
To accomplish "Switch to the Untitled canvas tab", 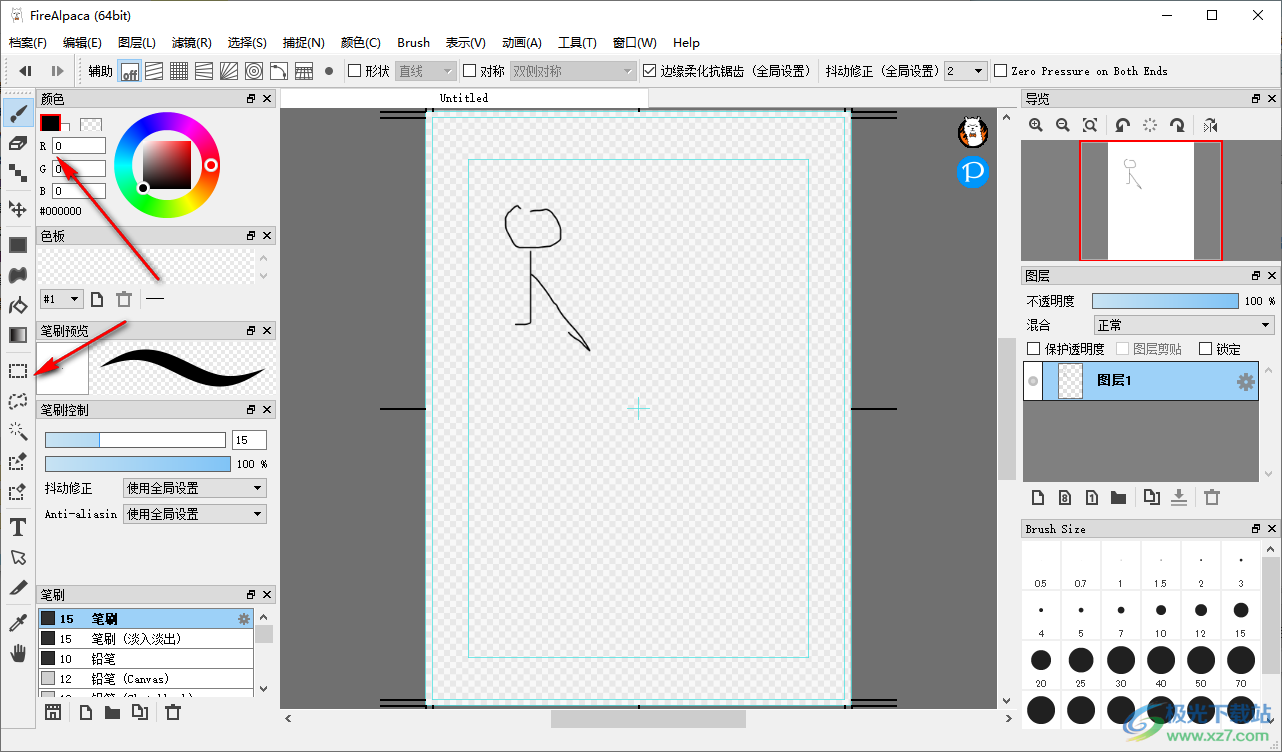I will pos(464,98).
